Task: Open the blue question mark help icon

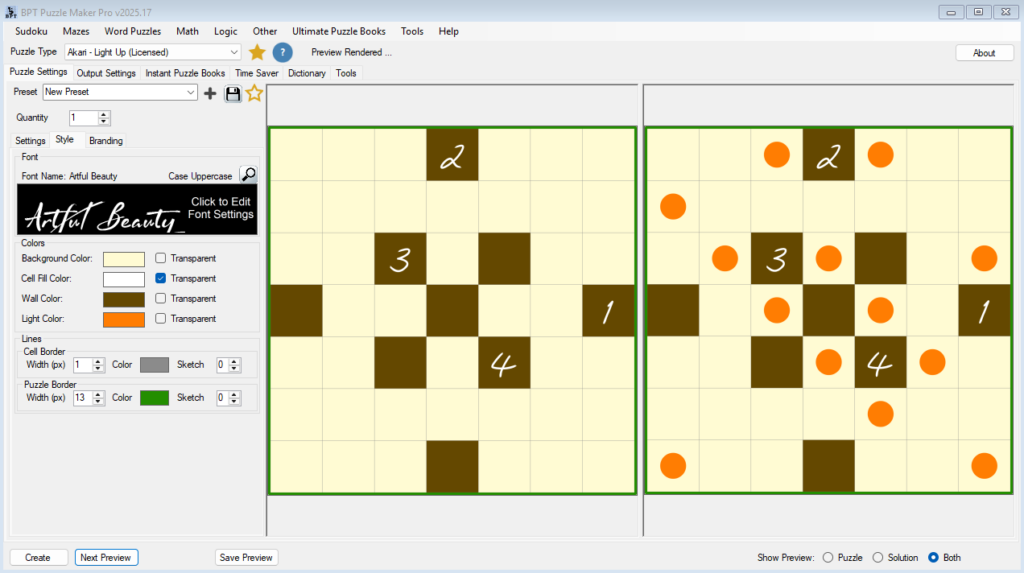Action: click(x=283, y=52)
